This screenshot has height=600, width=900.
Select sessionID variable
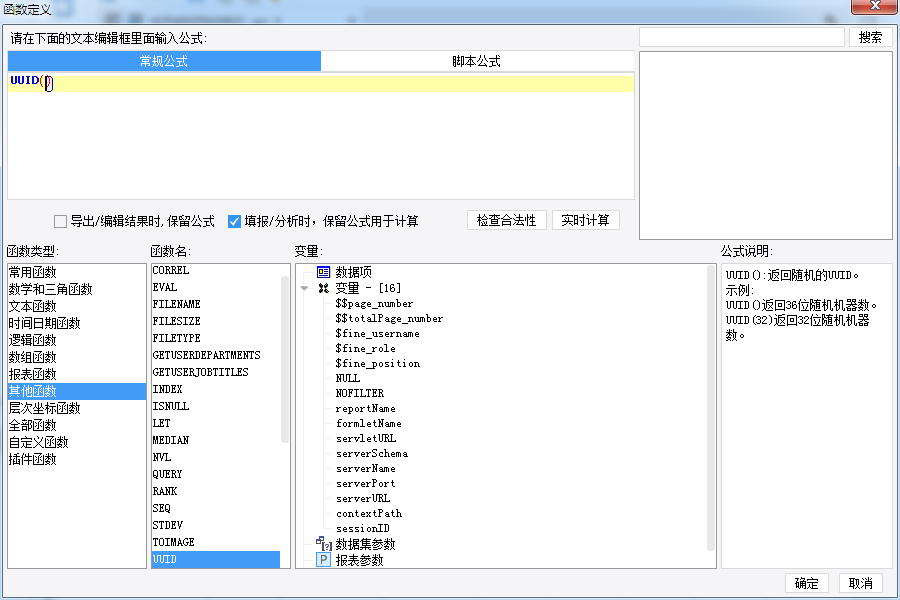[x=363, y=528]
